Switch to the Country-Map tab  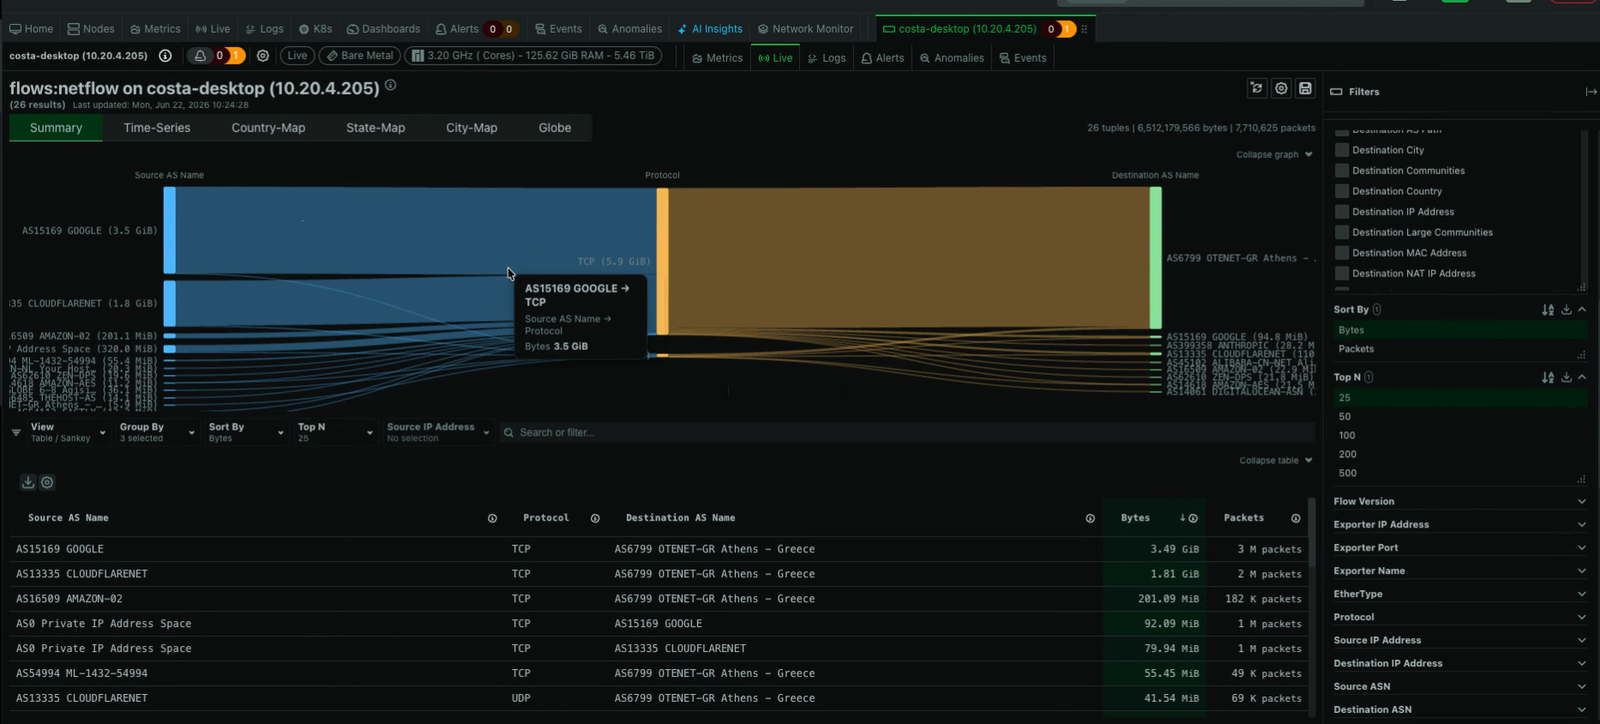click(268, 128)
